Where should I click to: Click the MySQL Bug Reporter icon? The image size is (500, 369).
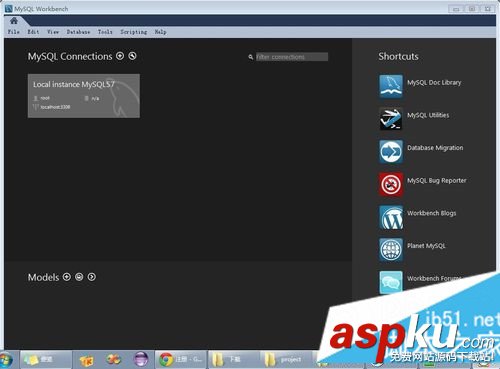click(391, 184)
